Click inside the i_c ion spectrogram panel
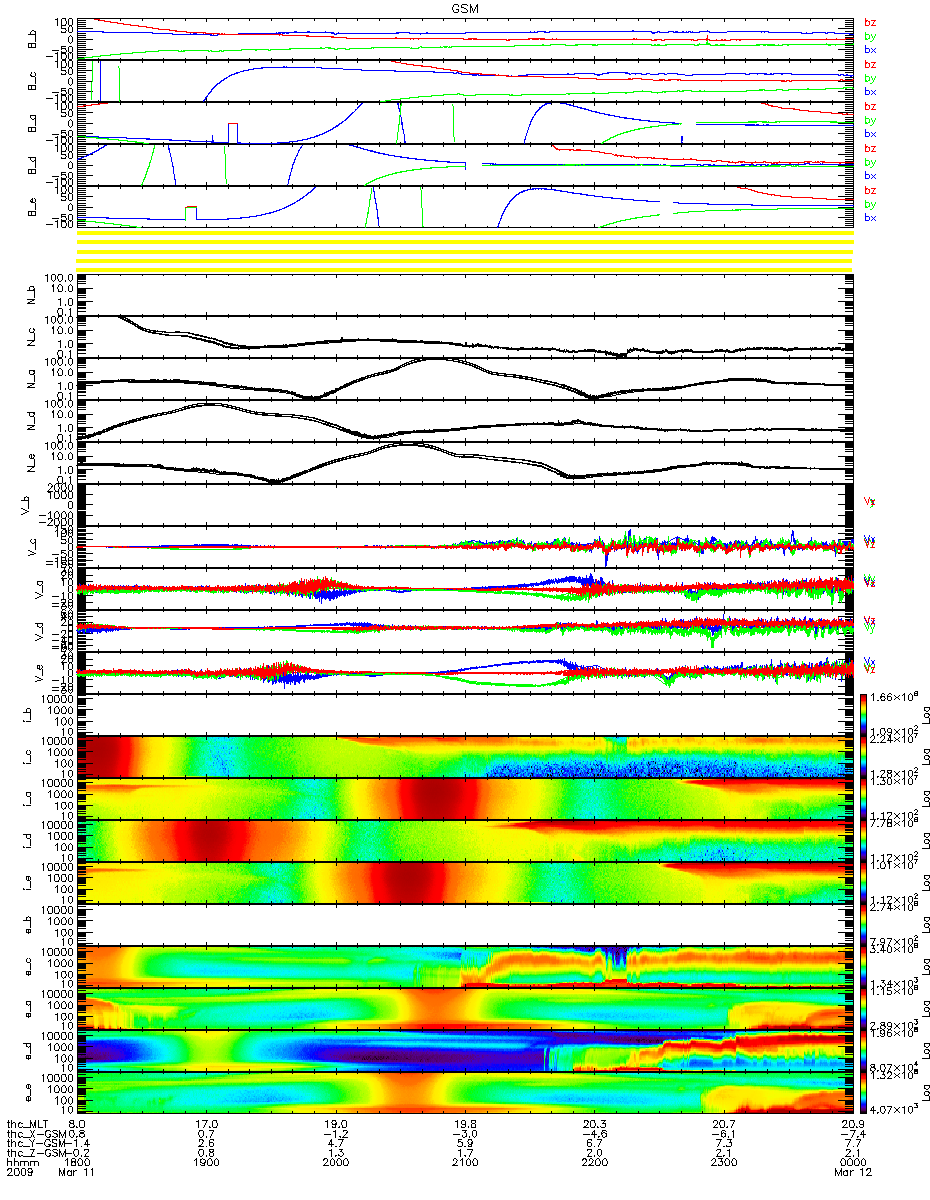This screenshot has height=1200, width=930. pos(465,756)
